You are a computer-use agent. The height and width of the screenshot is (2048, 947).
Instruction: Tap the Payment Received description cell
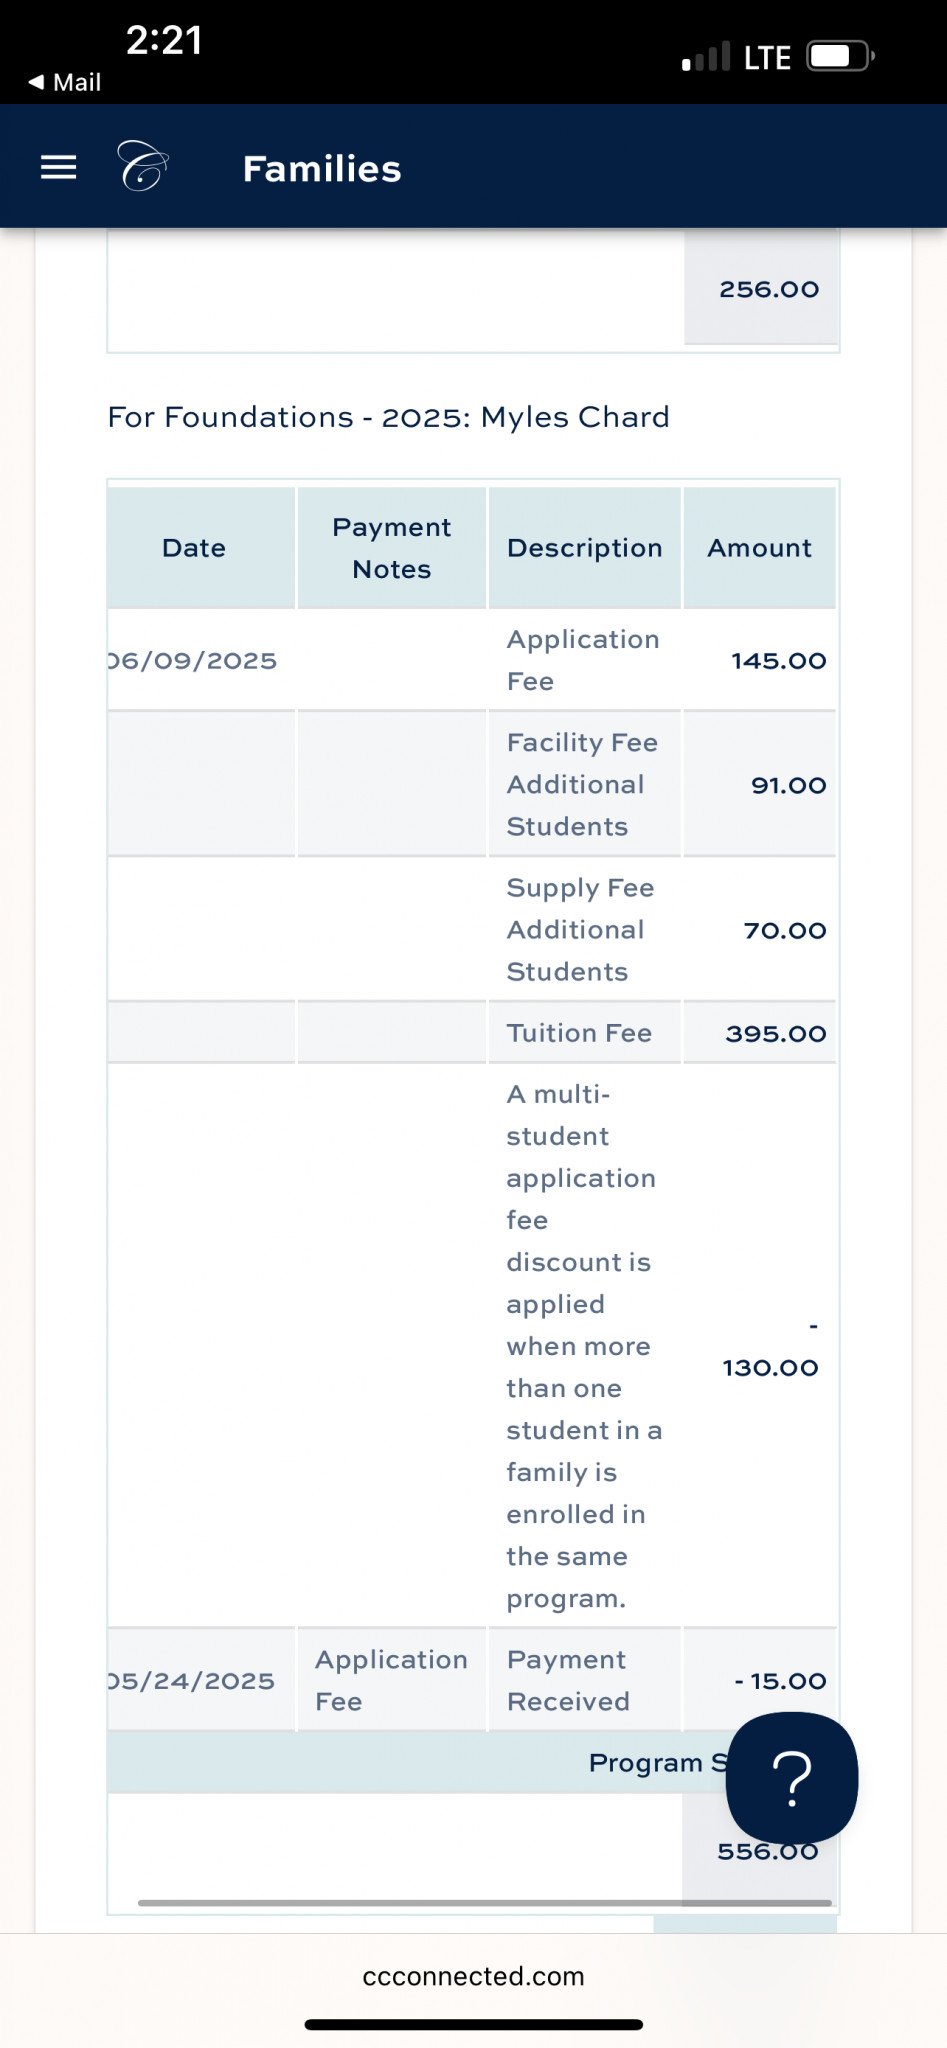coord(568,1680)
